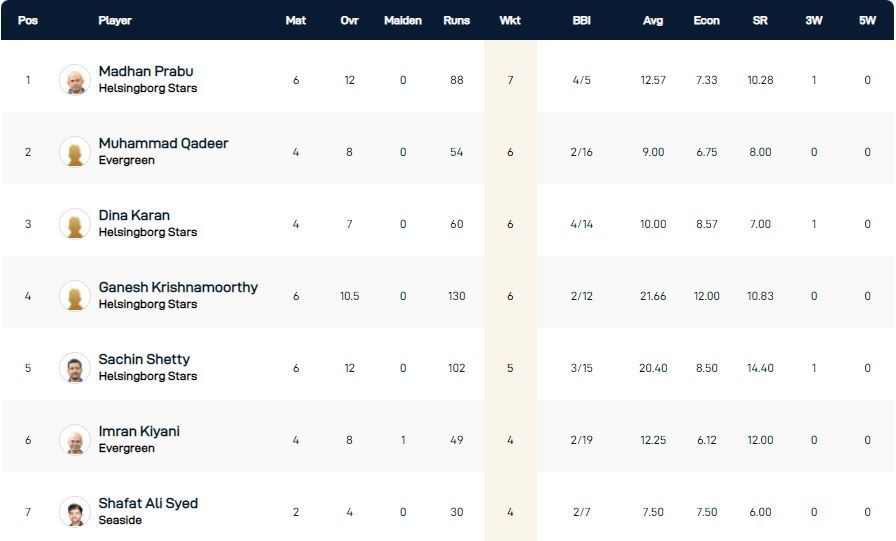
Task: Click Shafat Ali Syed's profile photo
Action: pos(75,512)
